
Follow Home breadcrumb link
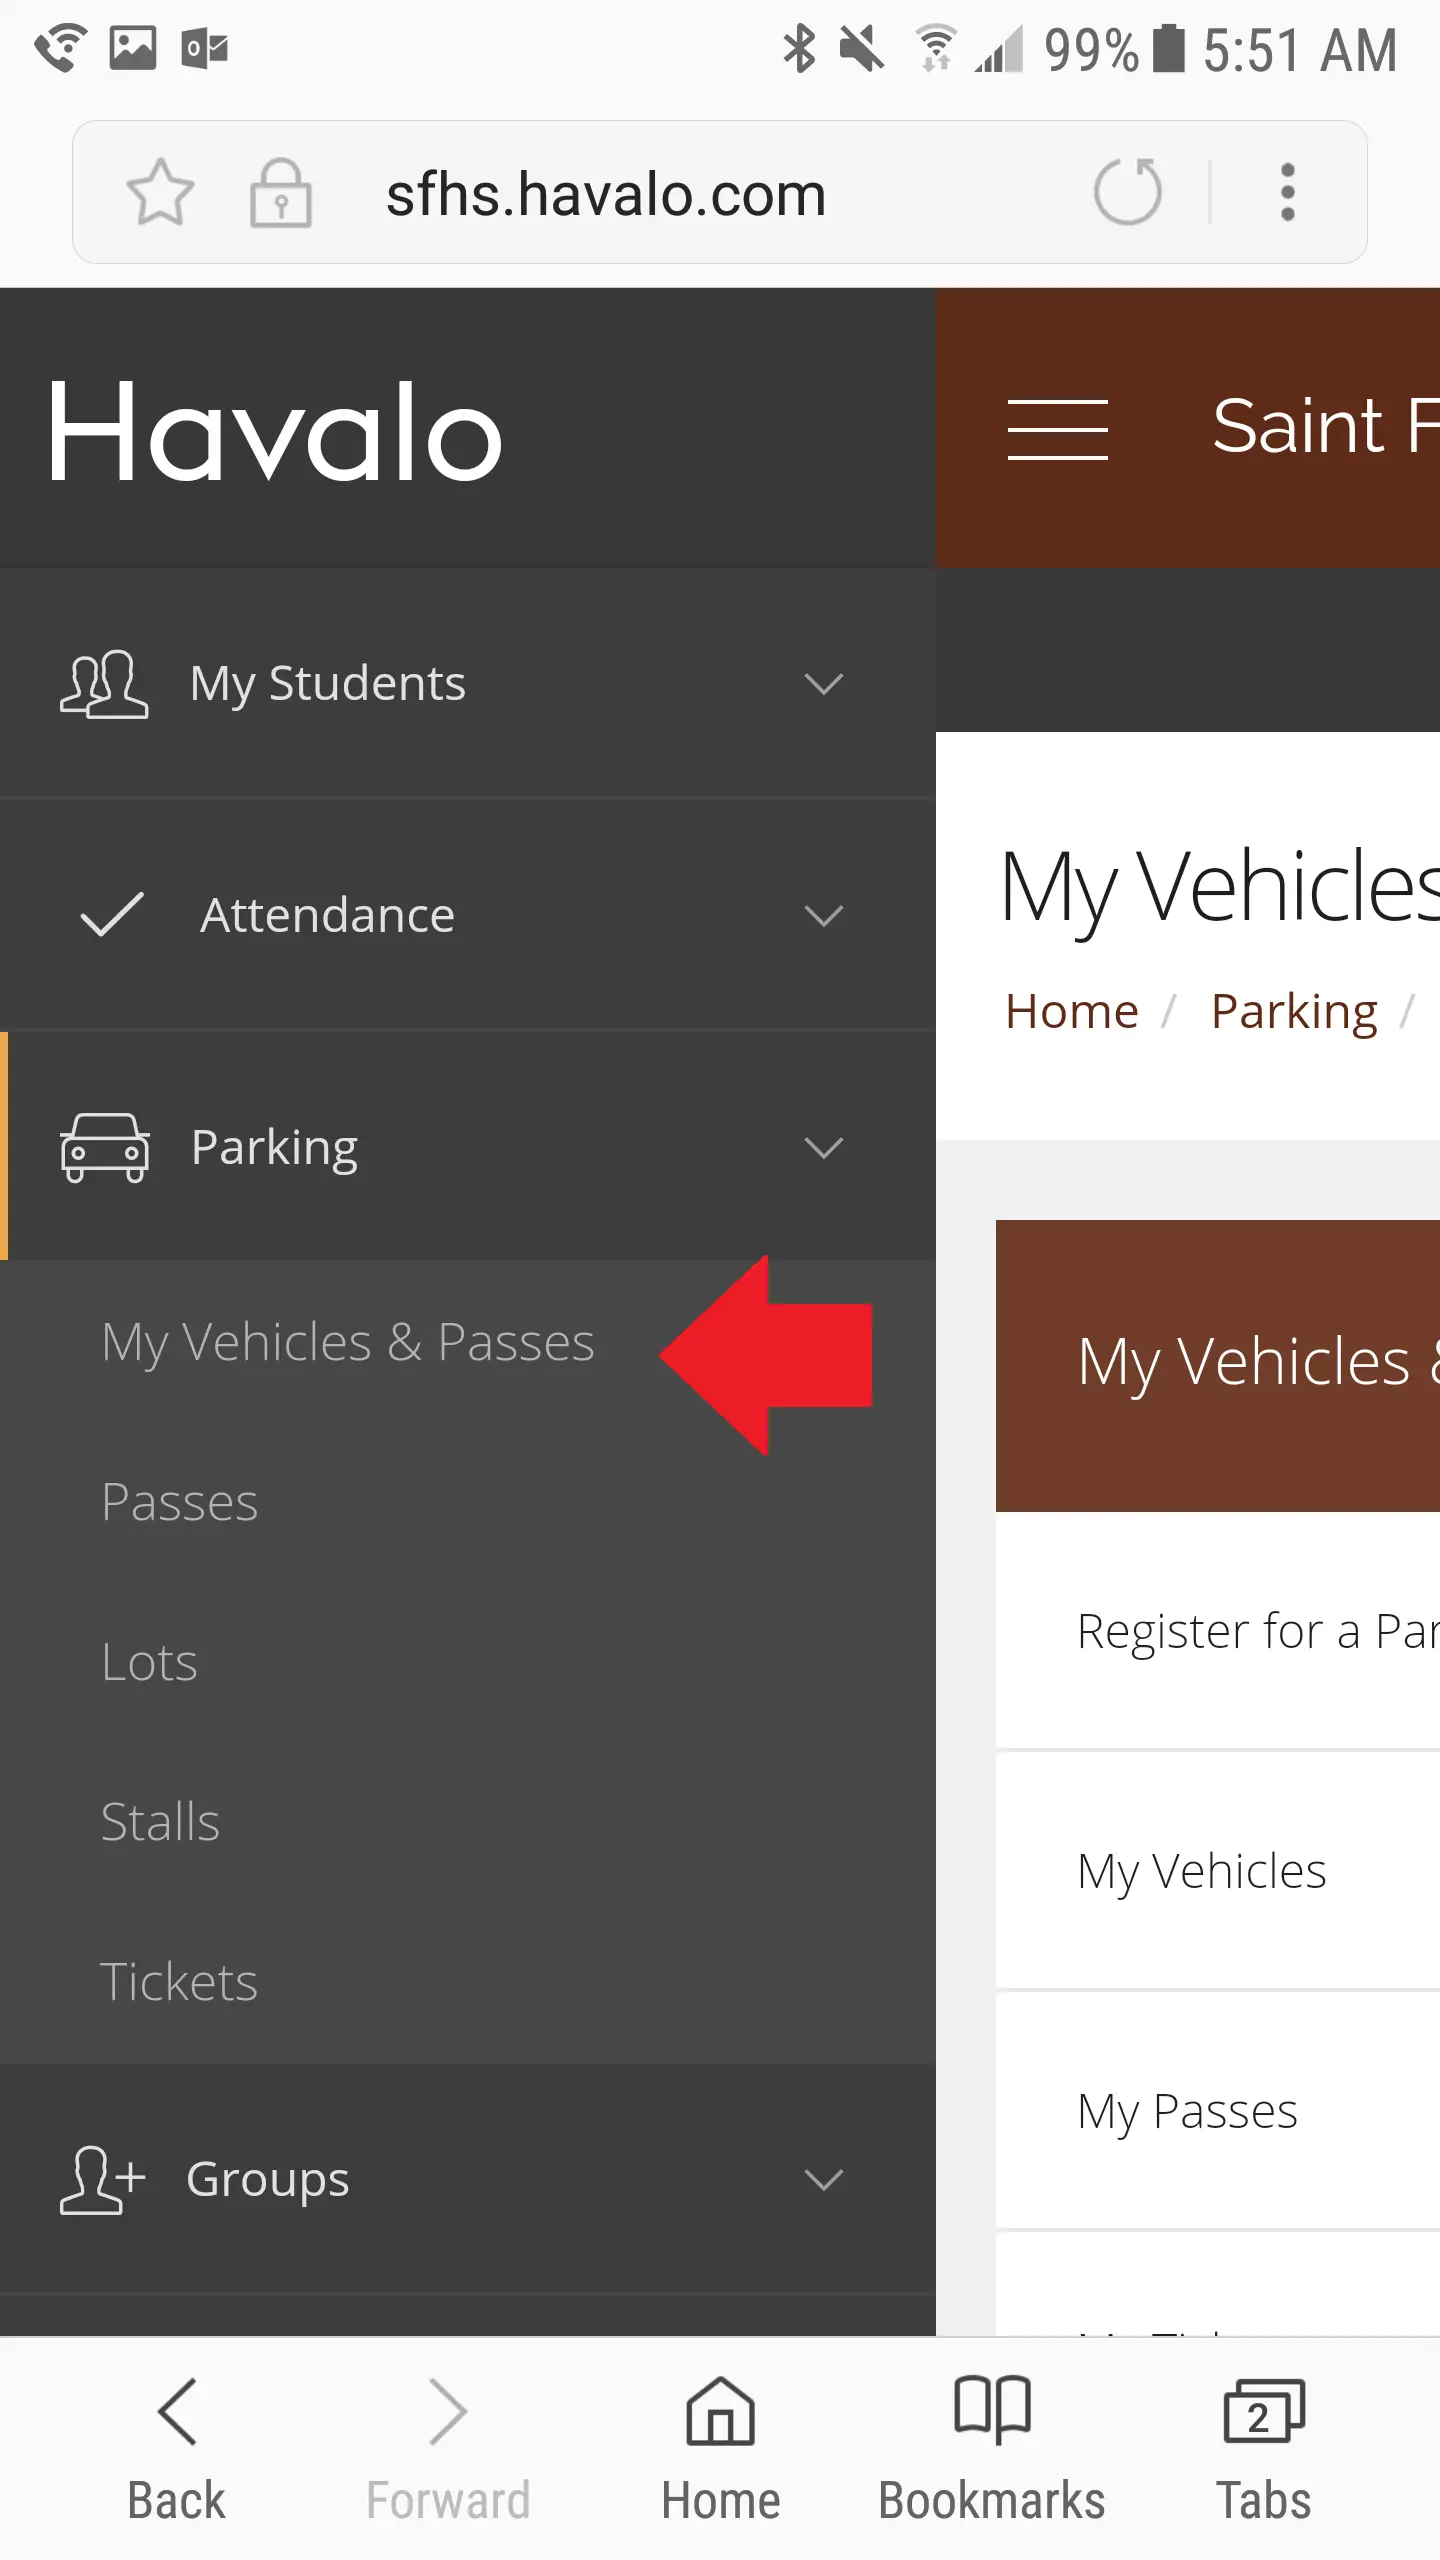pyautogui.click(x=1072, y=1011)
